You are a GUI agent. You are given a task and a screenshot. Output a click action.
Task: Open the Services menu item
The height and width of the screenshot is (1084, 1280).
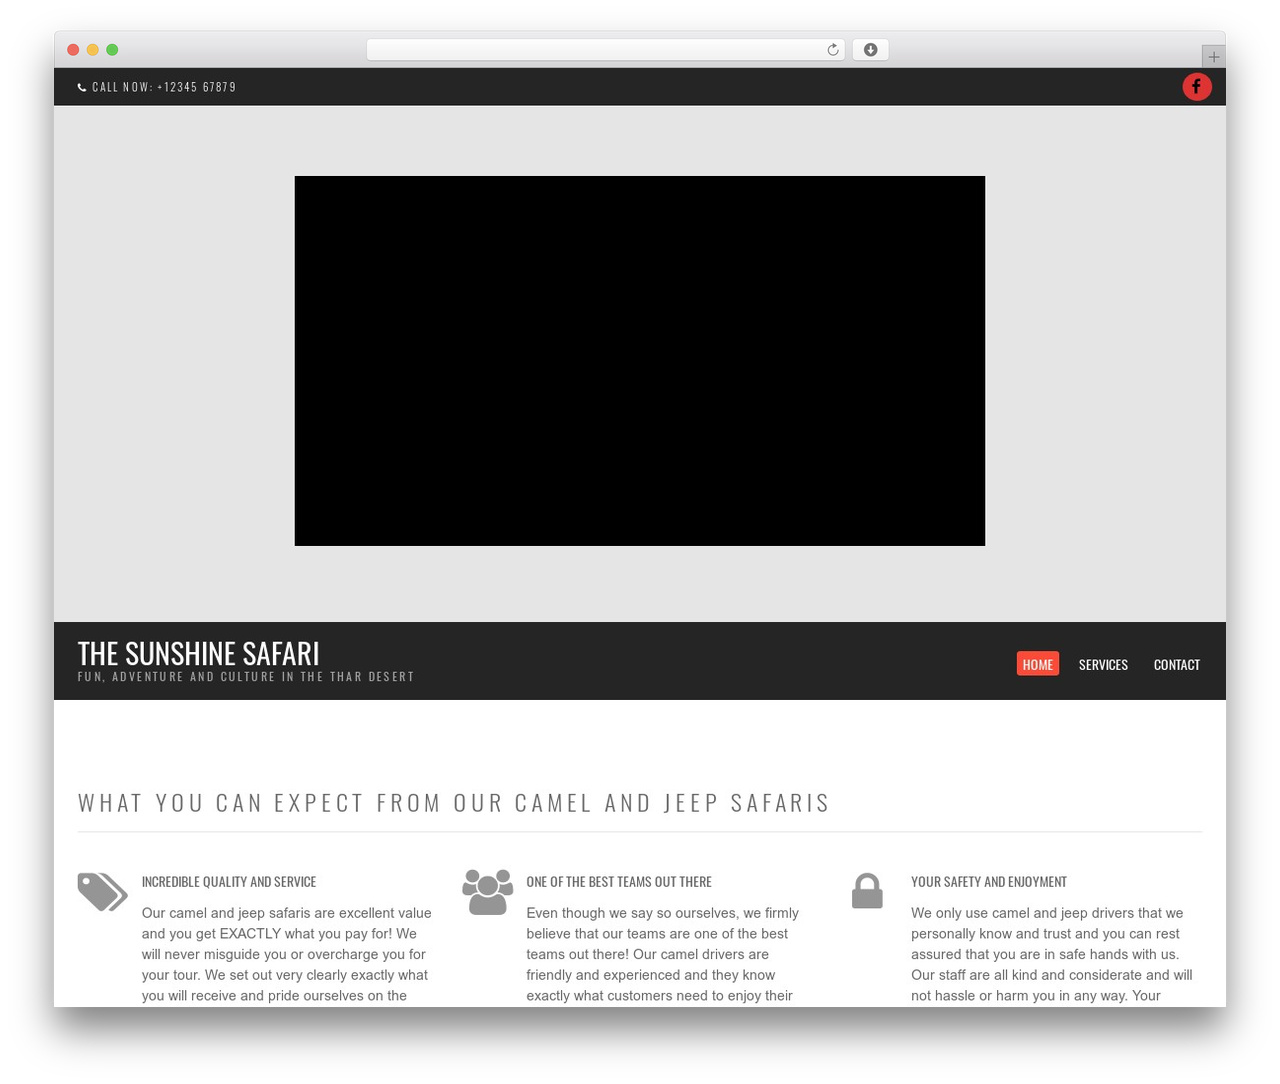(x=1103, y=664)
